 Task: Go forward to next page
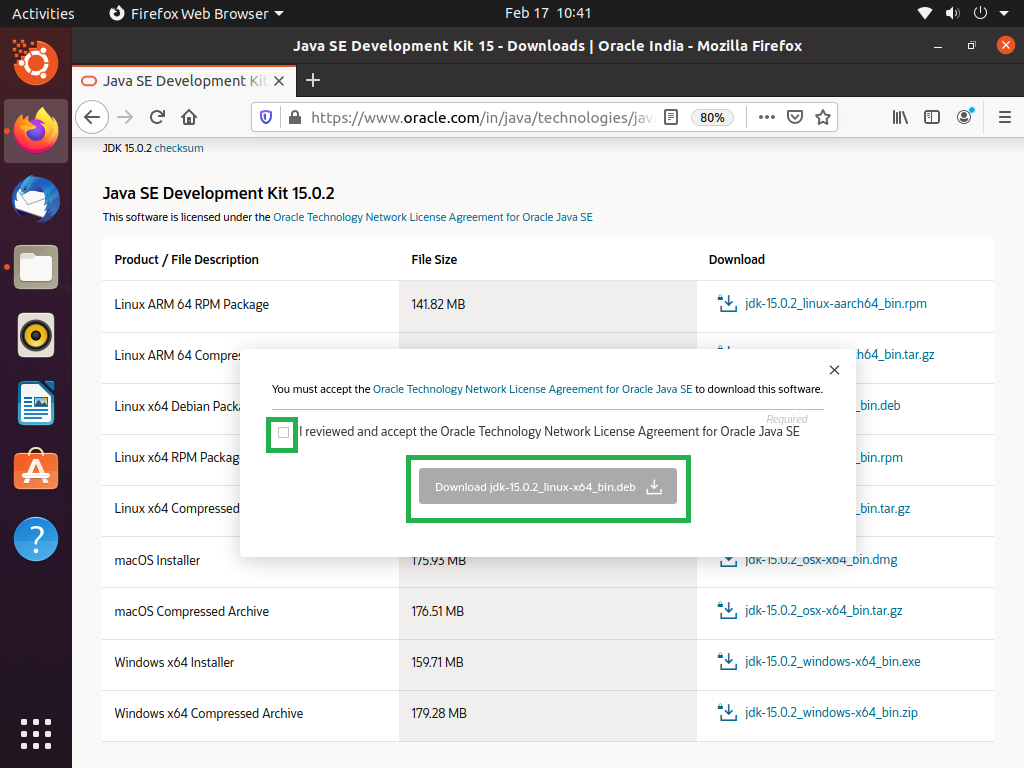[x=125, y=118]
